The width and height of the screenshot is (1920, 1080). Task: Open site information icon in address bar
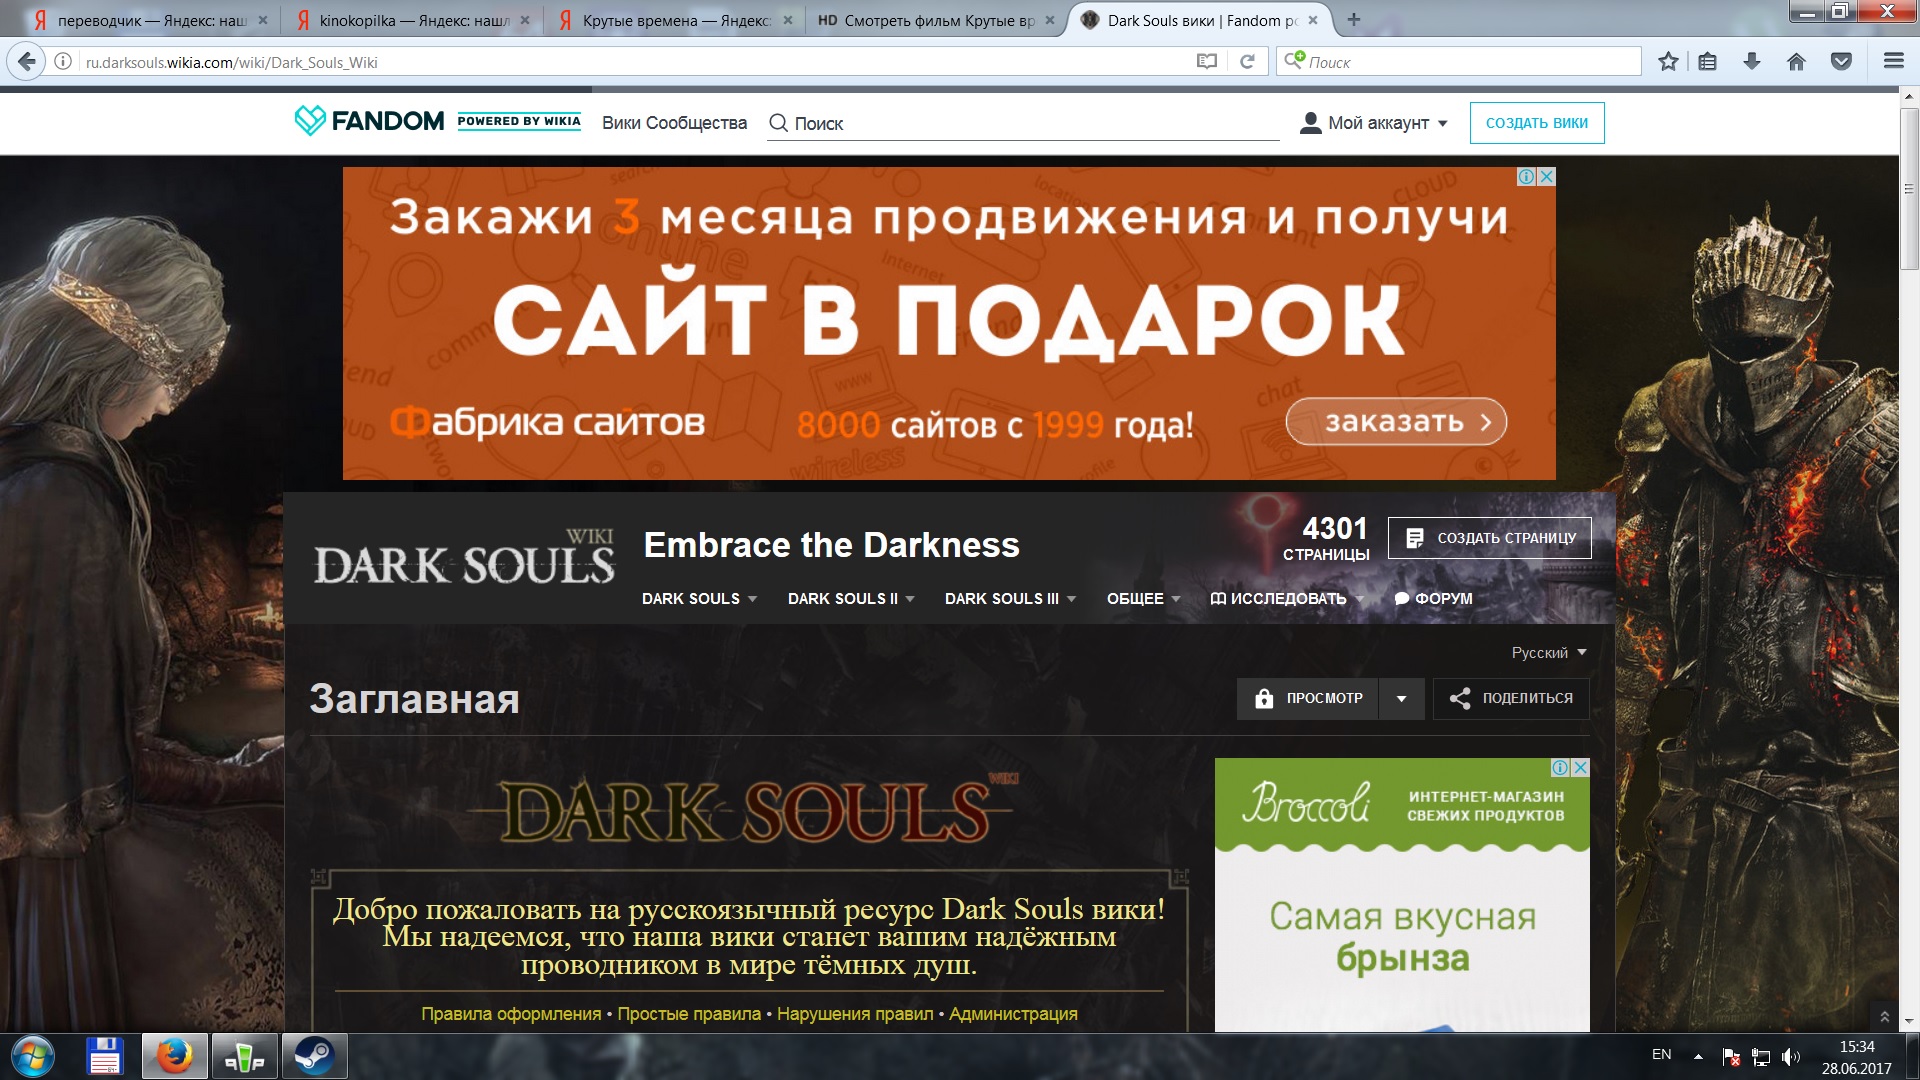(x=62, y=62)
